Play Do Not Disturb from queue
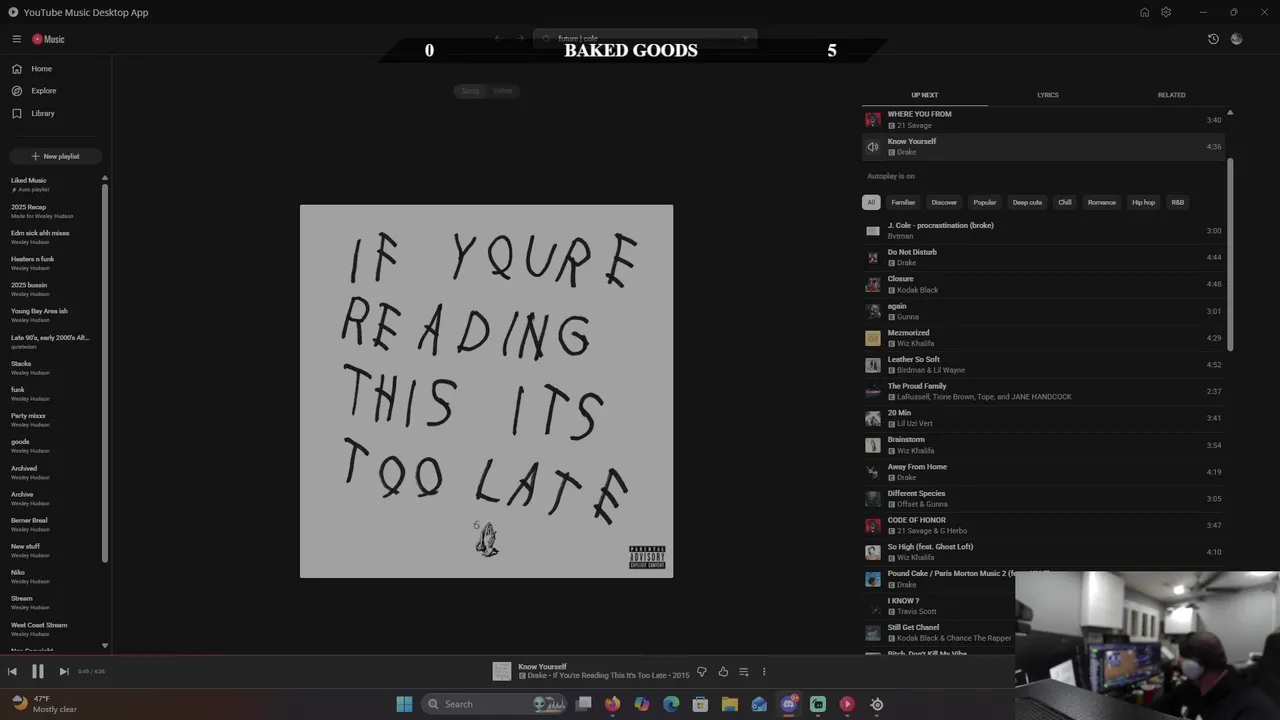This screenshot has width=1280, height=720. [x=1043, y=257]
